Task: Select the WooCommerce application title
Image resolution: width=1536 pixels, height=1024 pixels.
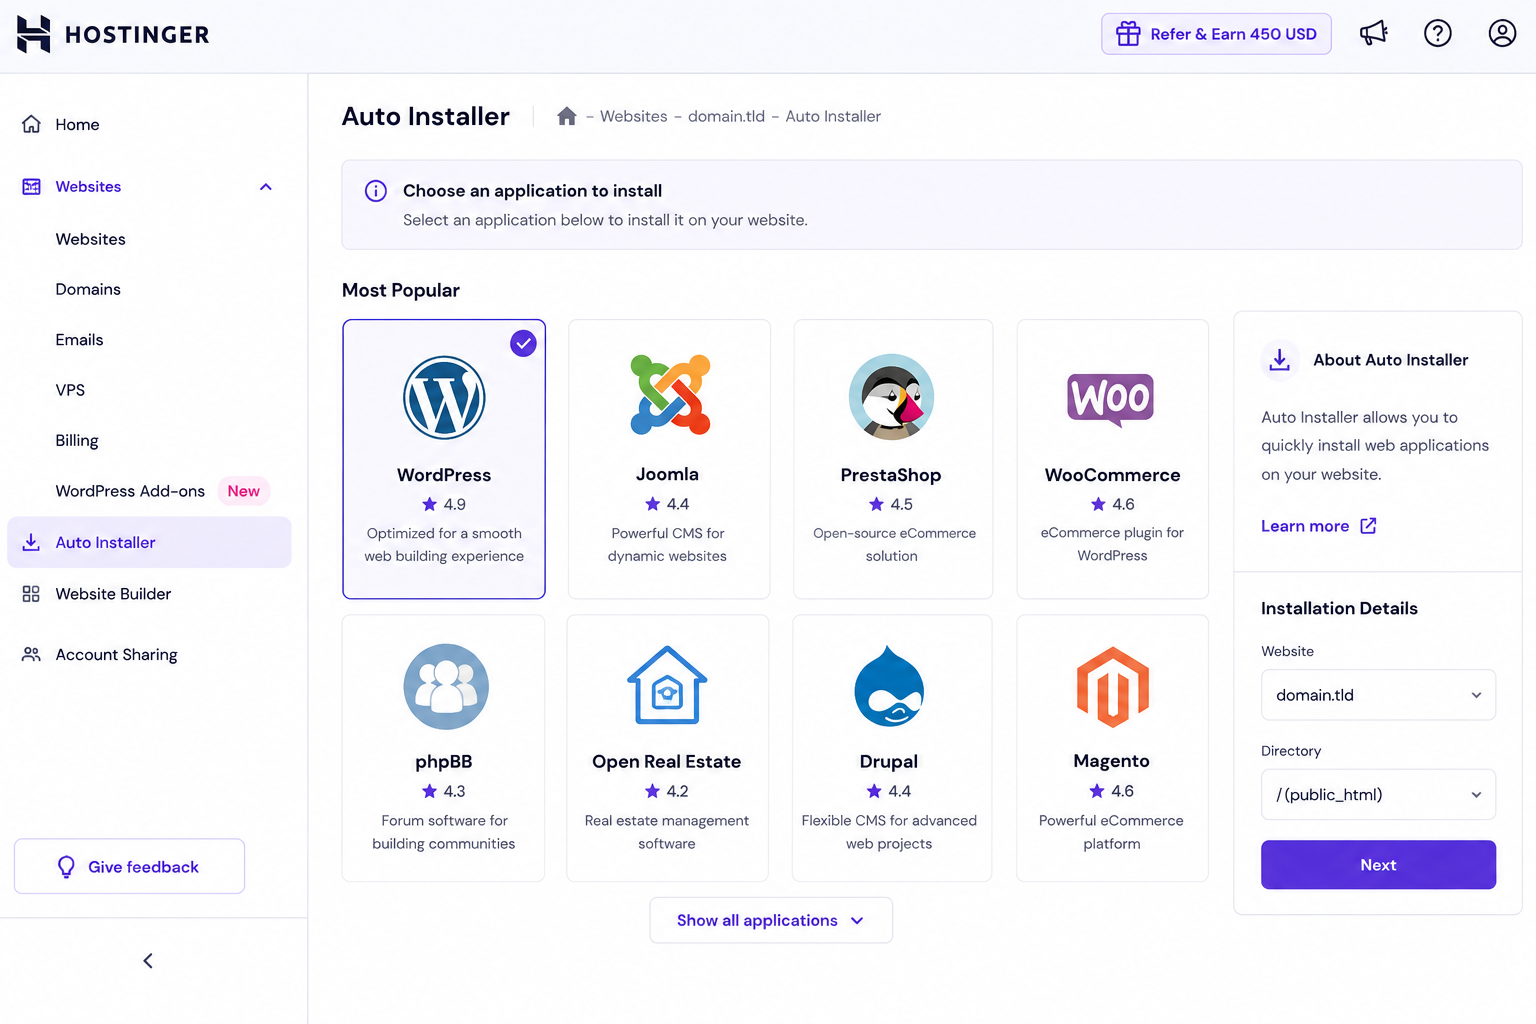Action: (1113, 475)
